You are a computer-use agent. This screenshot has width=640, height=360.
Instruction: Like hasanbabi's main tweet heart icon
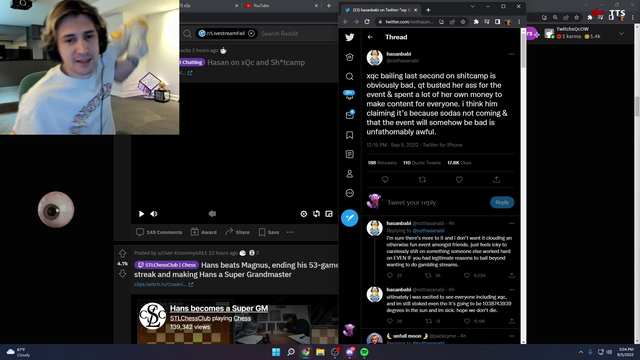459,180
